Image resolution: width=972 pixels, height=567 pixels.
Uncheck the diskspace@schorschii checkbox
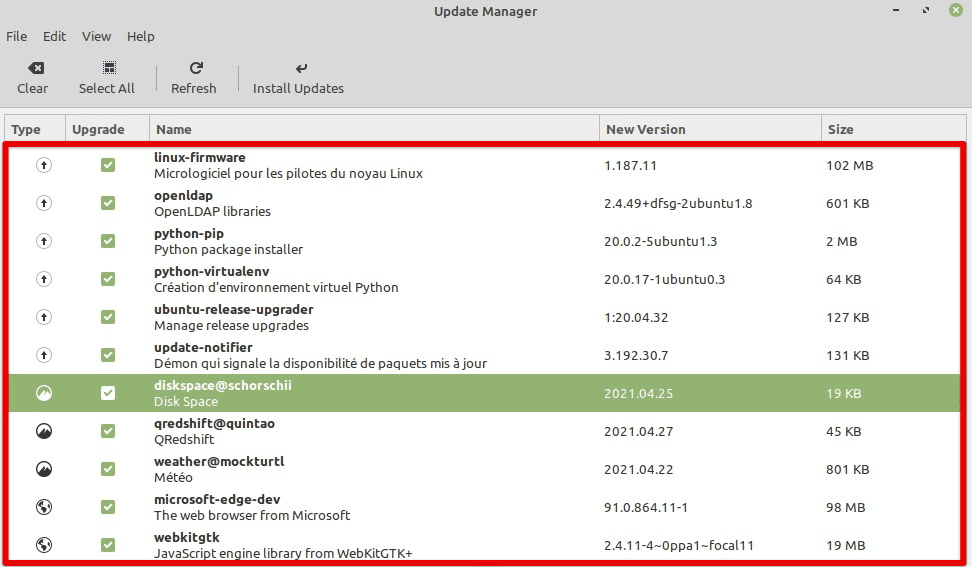pyautogui.click(x=108, y=393)
